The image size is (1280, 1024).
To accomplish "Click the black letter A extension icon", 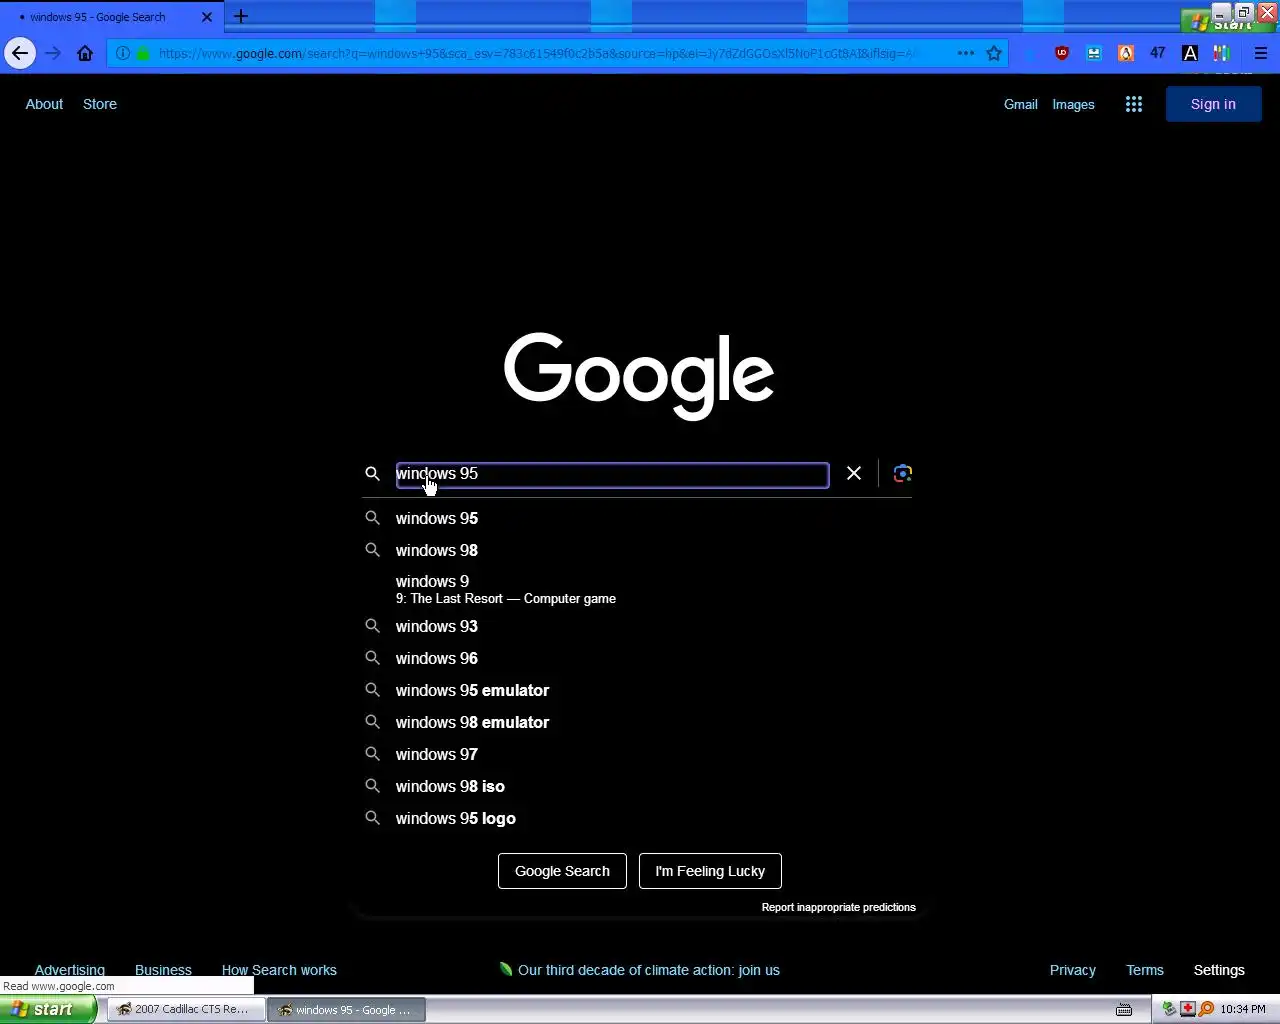I will pyautogui.click(x=1190, y=53).
